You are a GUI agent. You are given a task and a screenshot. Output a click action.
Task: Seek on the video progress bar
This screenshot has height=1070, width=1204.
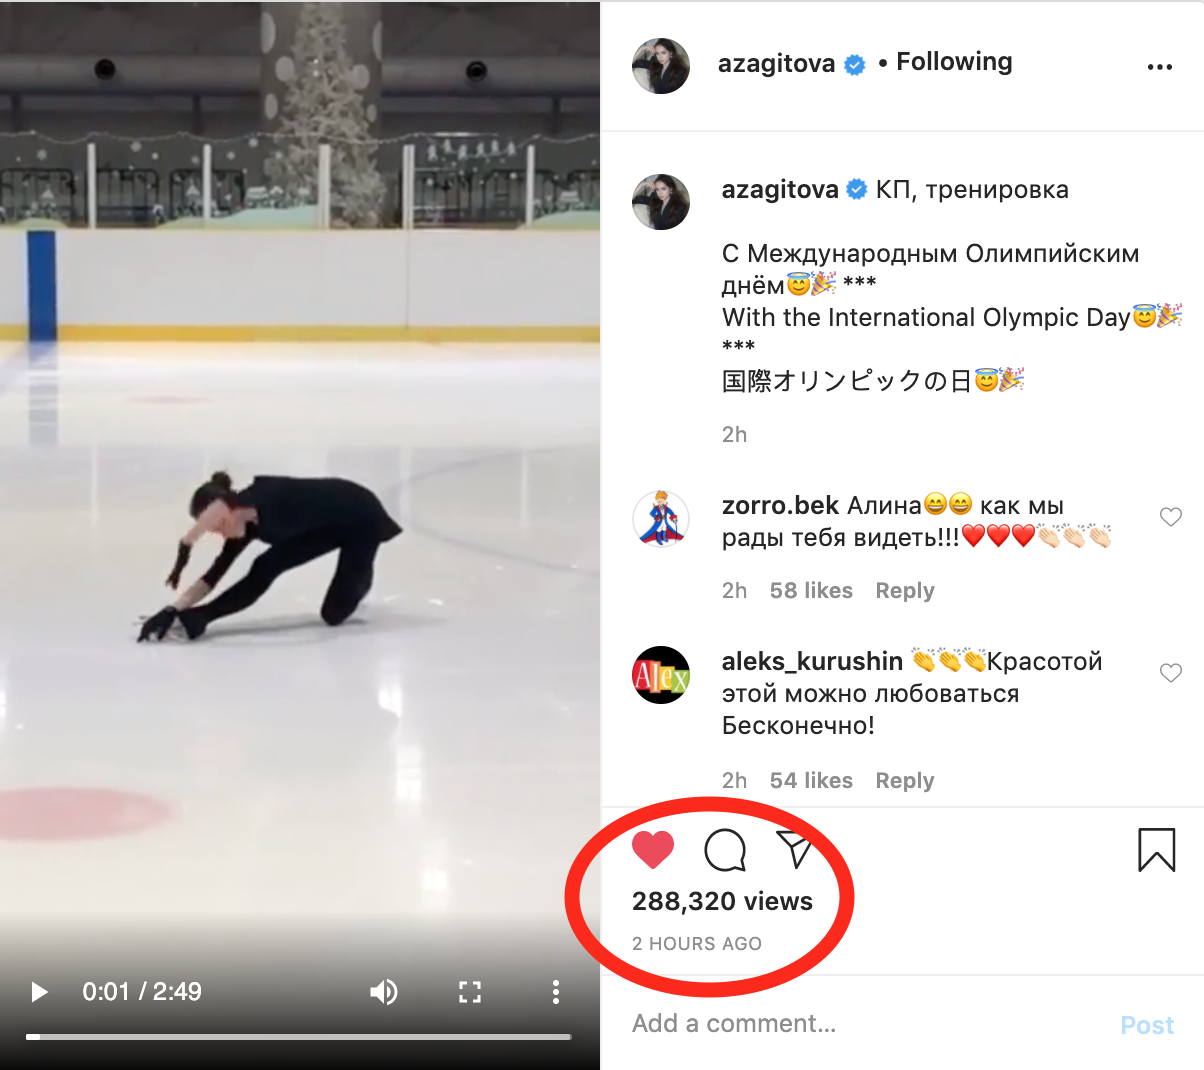(x=299, y=1037)
